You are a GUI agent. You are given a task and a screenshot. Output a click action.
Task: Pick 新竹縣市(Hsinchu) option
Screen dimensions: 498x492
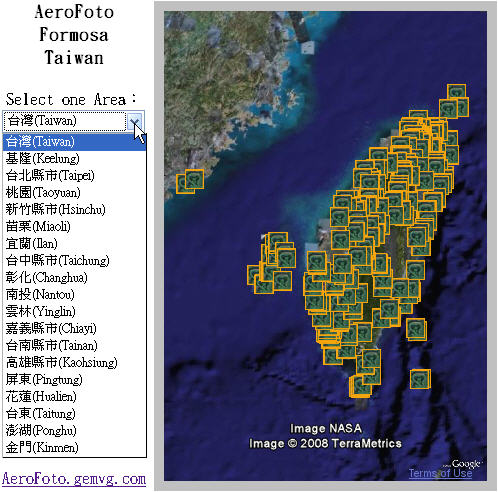(x=74, y=210)
